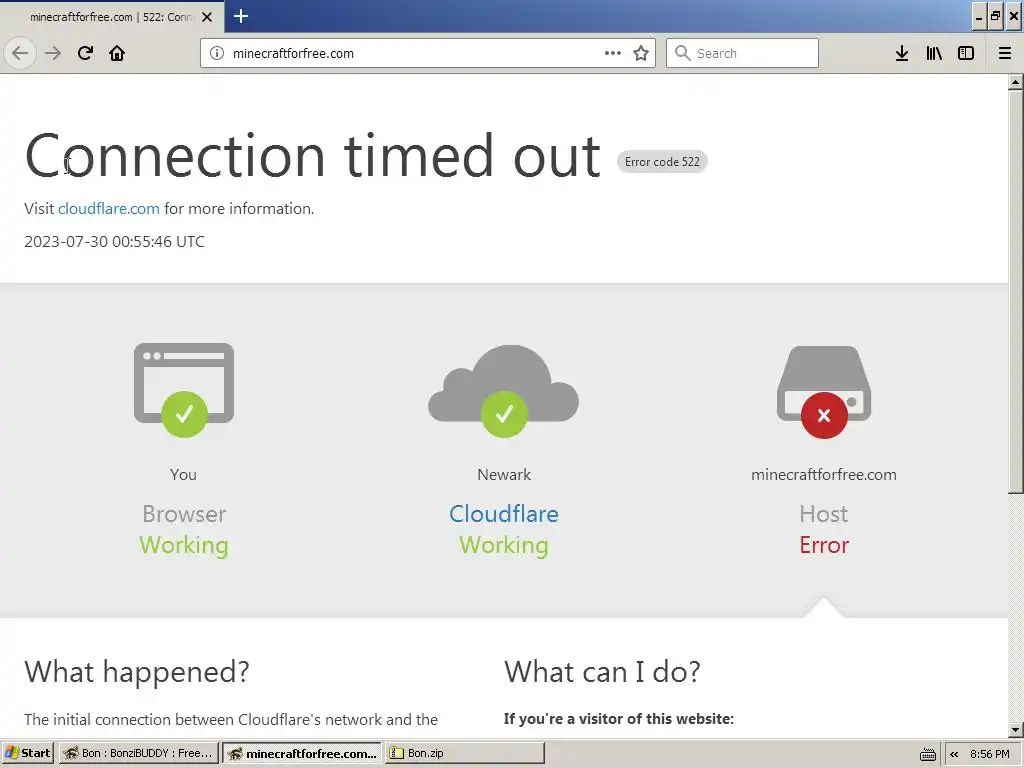Viewport: 1024px width, 768px height.
Task: Go back to the previous page
Action: coord(20,53)
